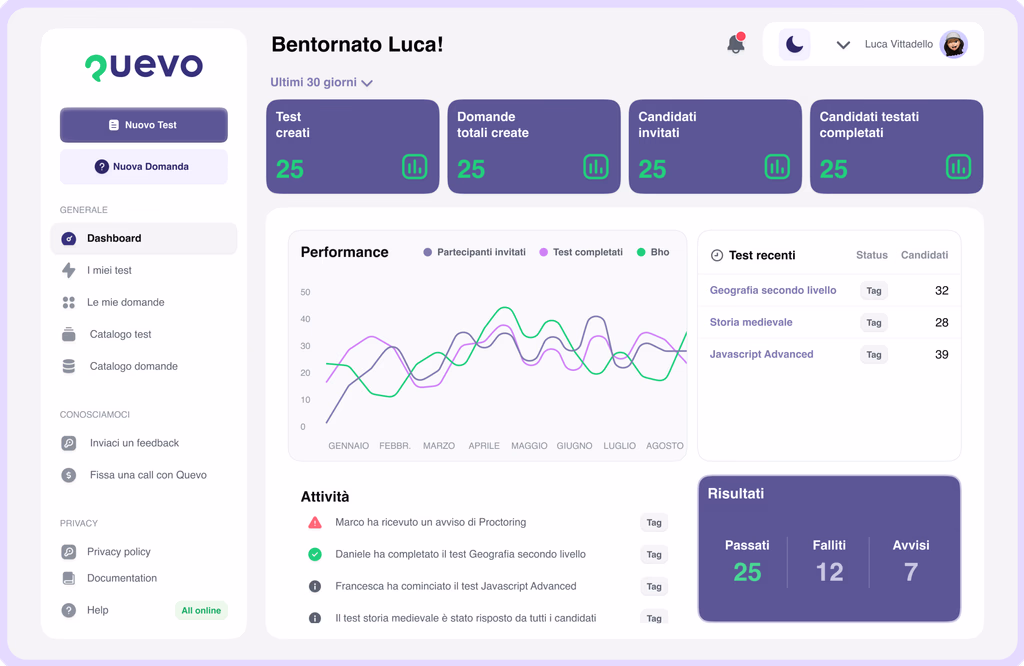Viewport: 1024px width, 666px height.
Task: Click the MAGGIO label on the chart axis
Action: point(529,445)
